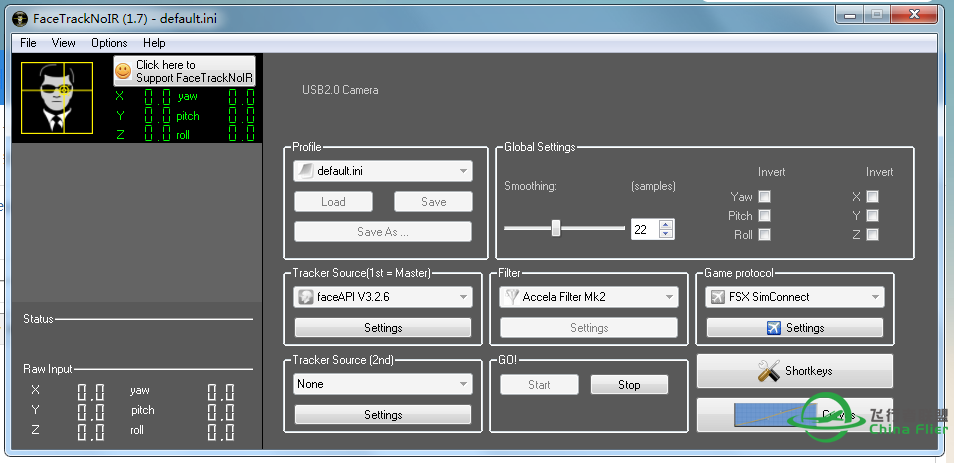Click the Smoothing slider handle
The image size is (954, 463).
[x=555, y=228]
